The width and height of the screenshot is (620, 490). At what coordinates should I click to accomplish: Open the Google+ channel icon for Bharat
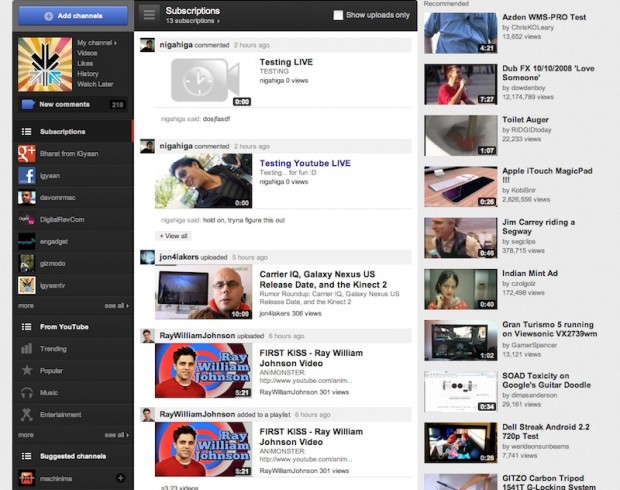pos(27,153)
